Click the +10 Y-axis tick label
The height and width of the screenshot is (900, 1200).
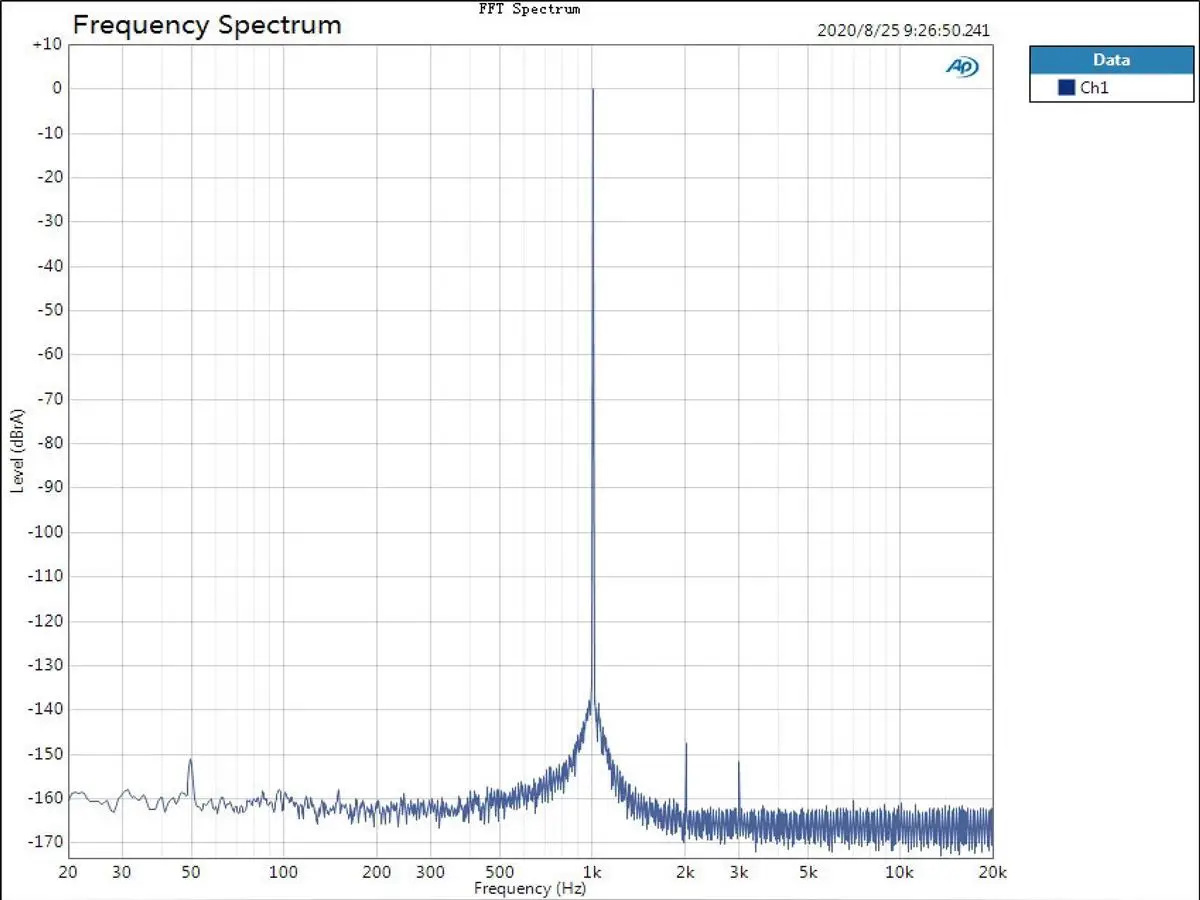(x=47, y=44)
